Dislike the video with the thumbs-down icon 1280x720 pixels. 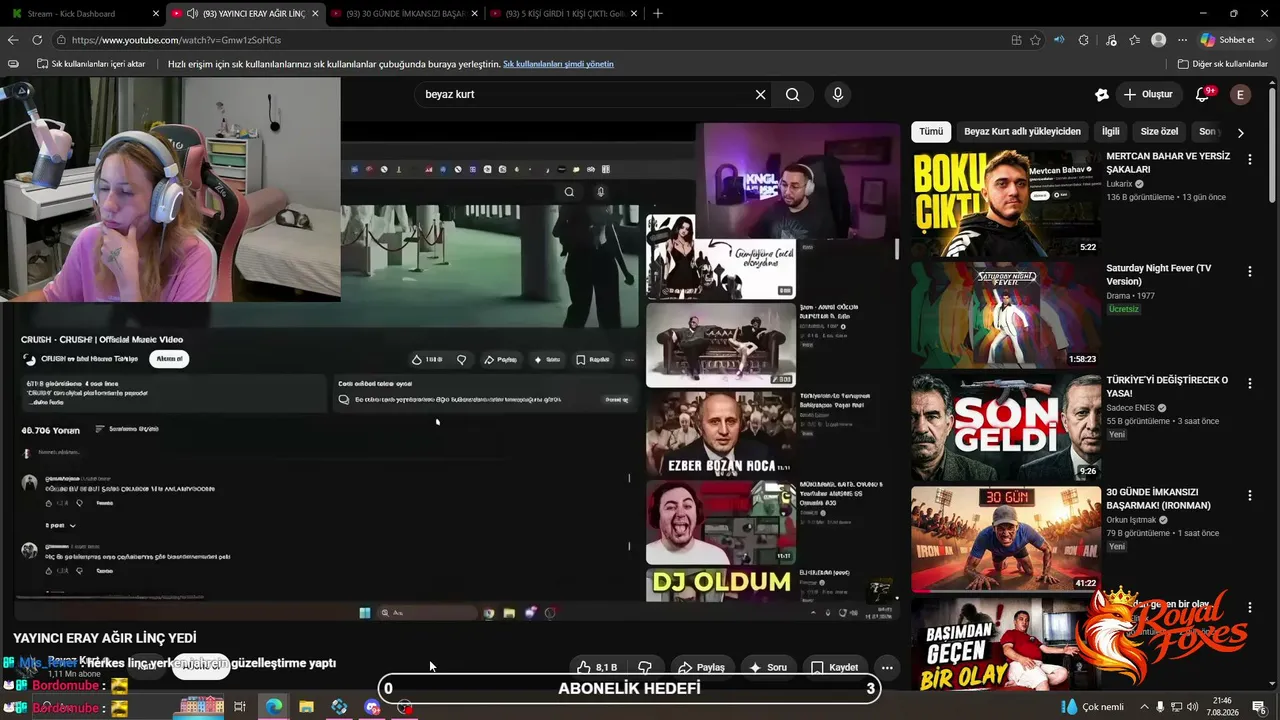[x=645, y=667]
